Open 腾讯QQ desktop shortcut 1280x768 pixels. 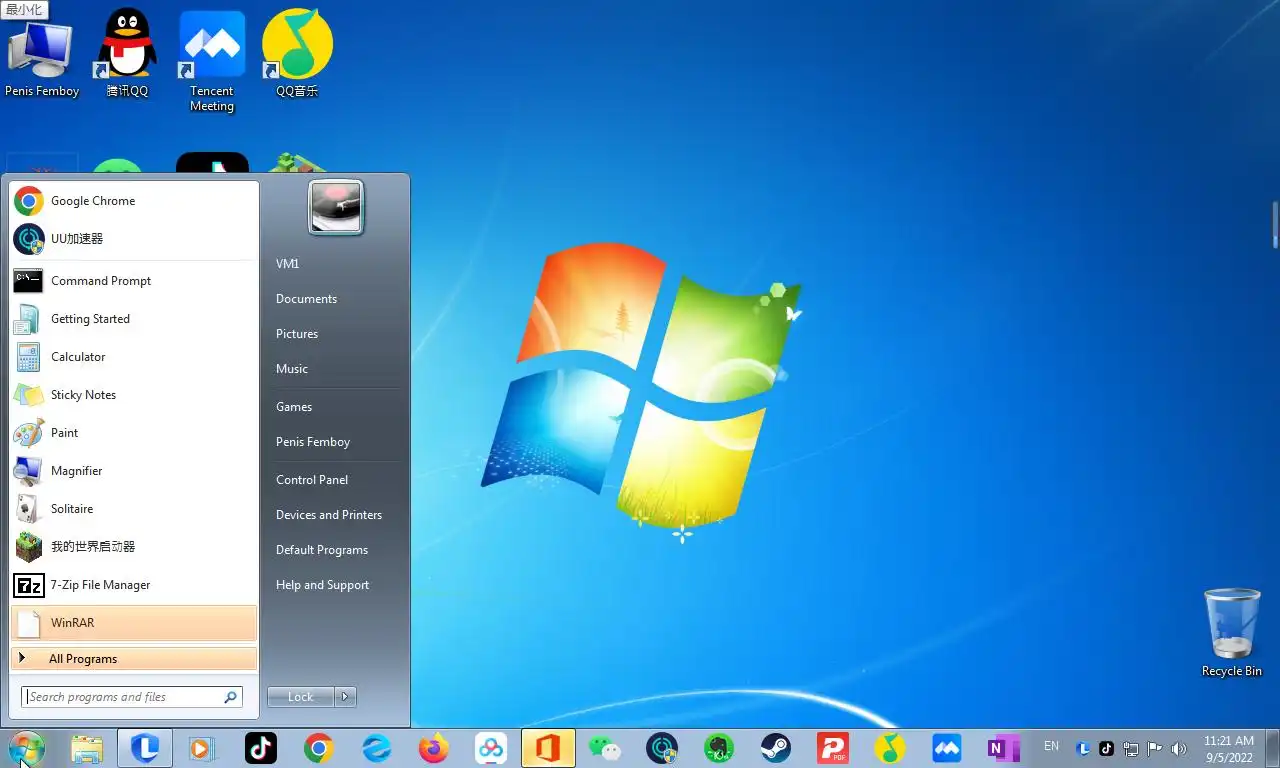[x=127, y=52]
